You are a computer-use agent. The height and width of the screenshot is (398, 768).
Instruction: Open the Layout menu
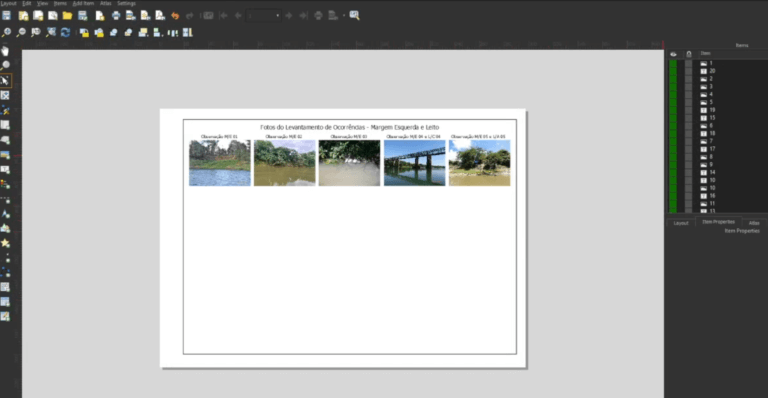point(8,3)
